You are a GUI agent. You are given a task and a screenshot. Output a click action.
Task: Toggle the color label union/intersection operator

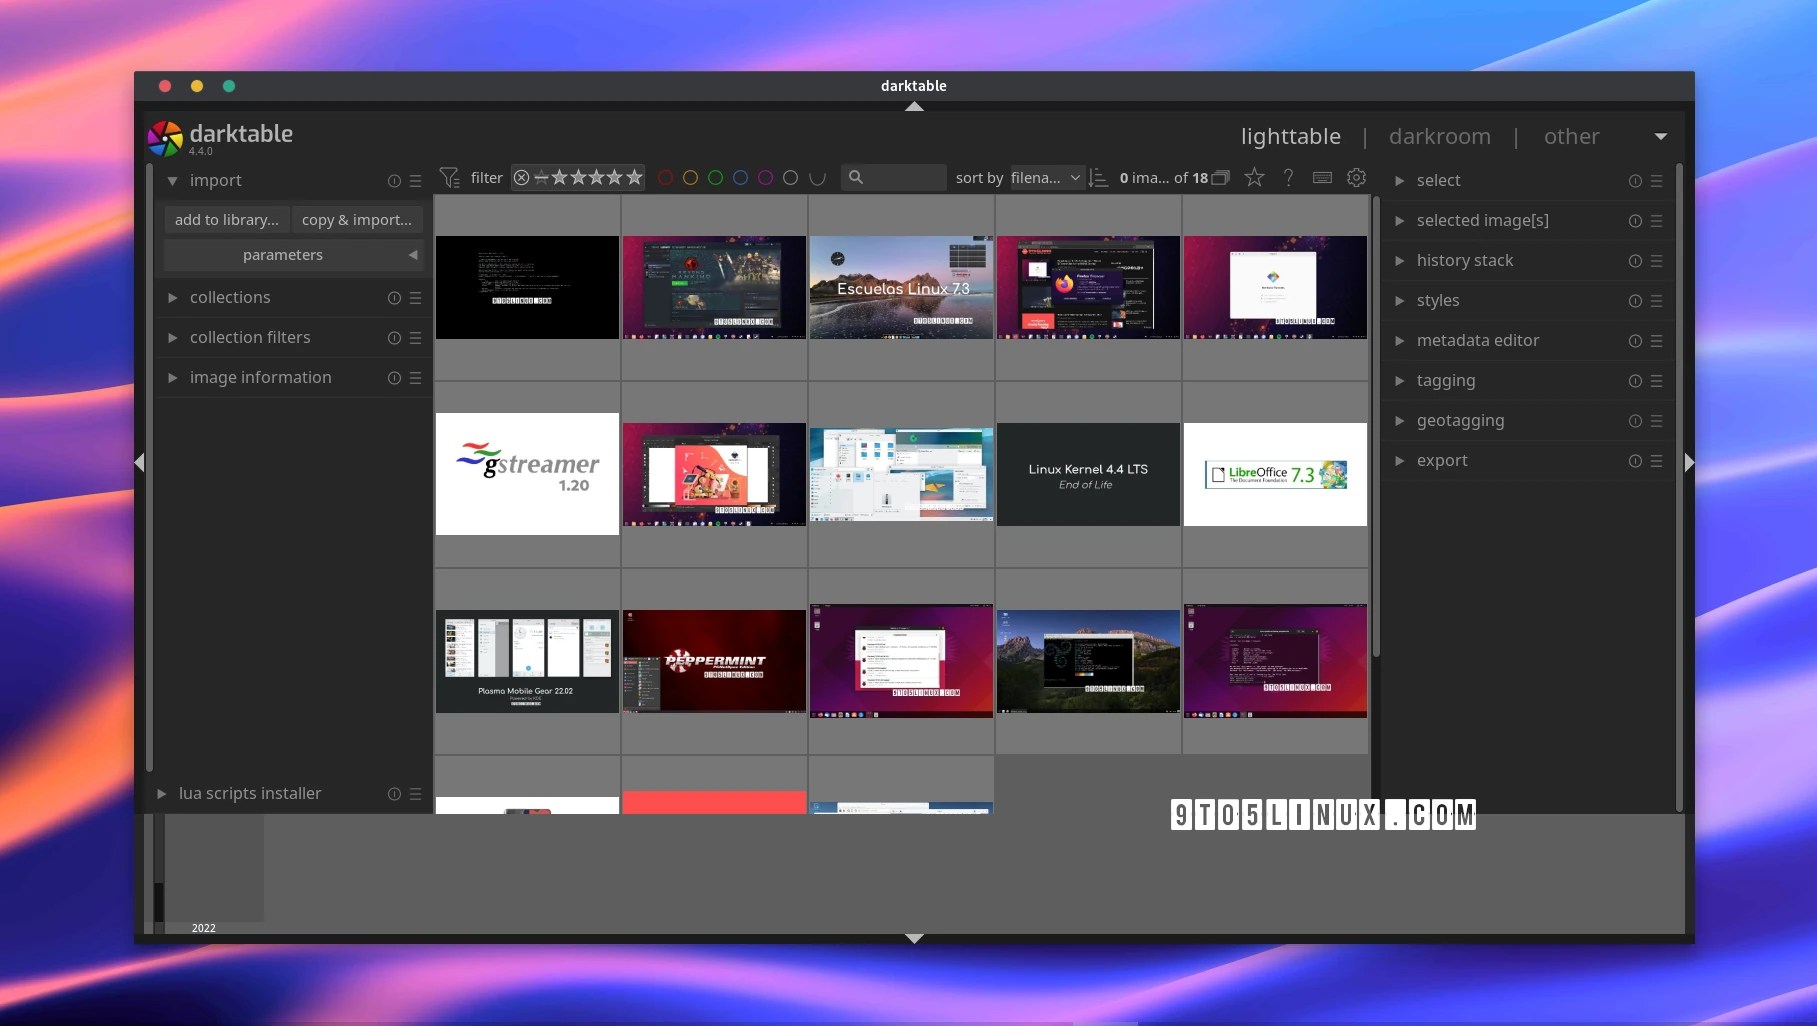tap(817, 178)
